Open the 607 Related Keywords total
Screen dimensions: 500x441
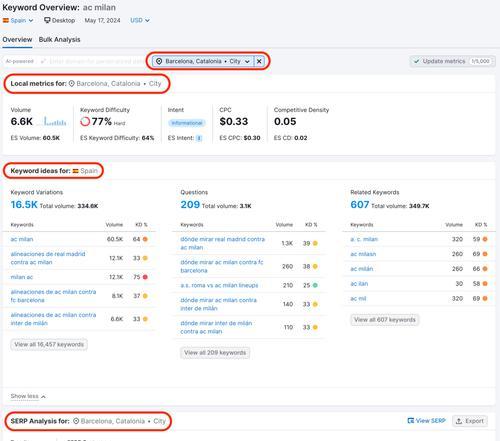360,205
